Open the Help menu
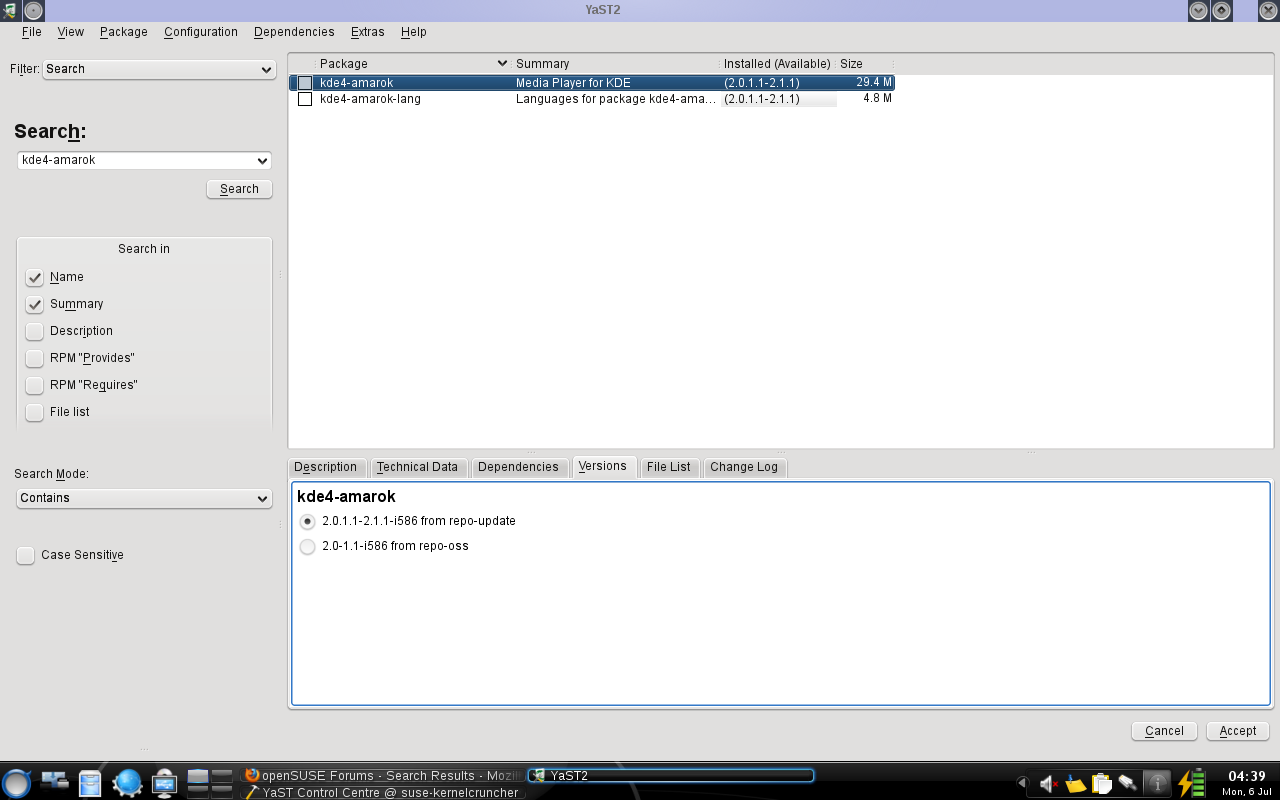Screen dimensions: 1280x800 pyautogui.click(x=414, y=32)
